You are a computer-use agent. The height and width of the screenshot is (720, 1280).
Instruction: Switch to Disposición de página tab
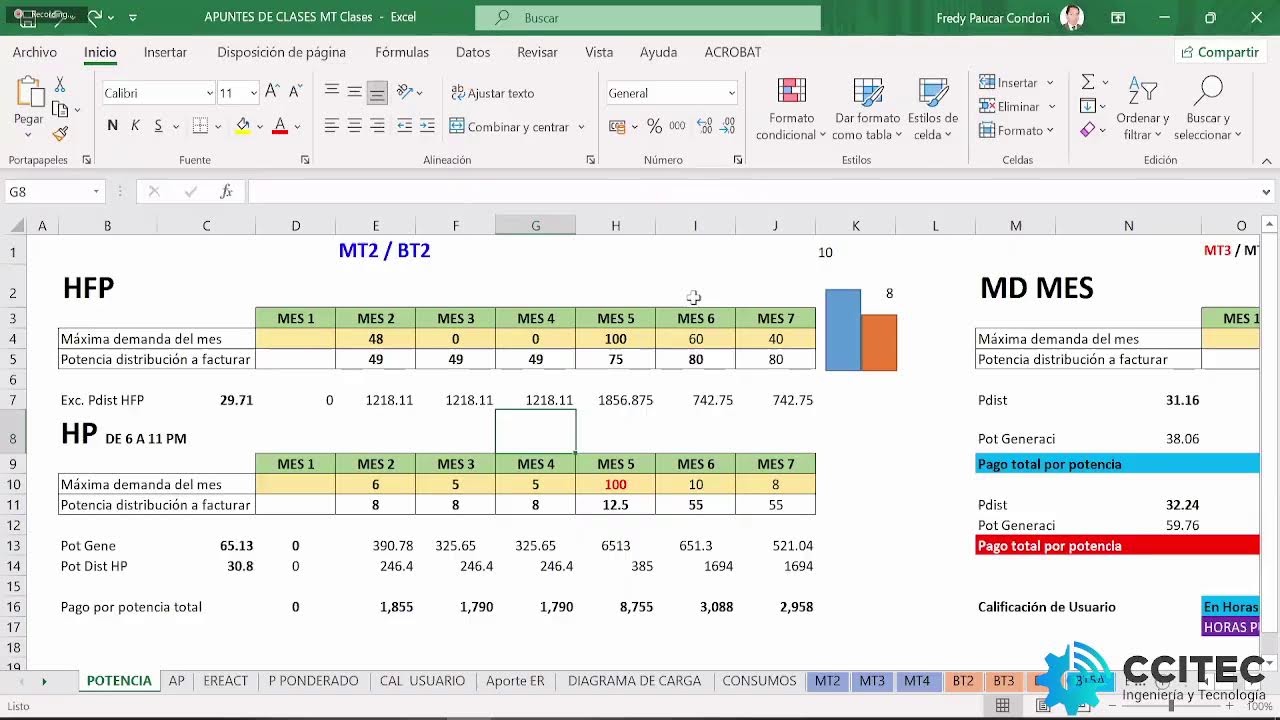point(281,52)
